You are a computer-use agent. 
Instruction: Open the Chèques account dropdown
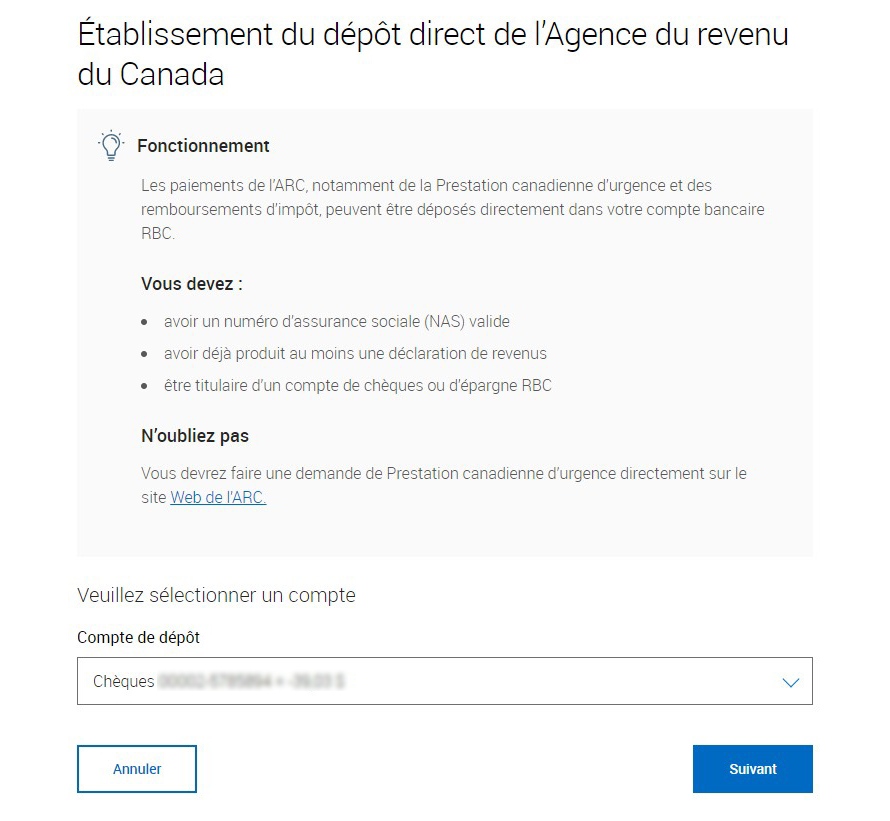click(x=444, y=681)
